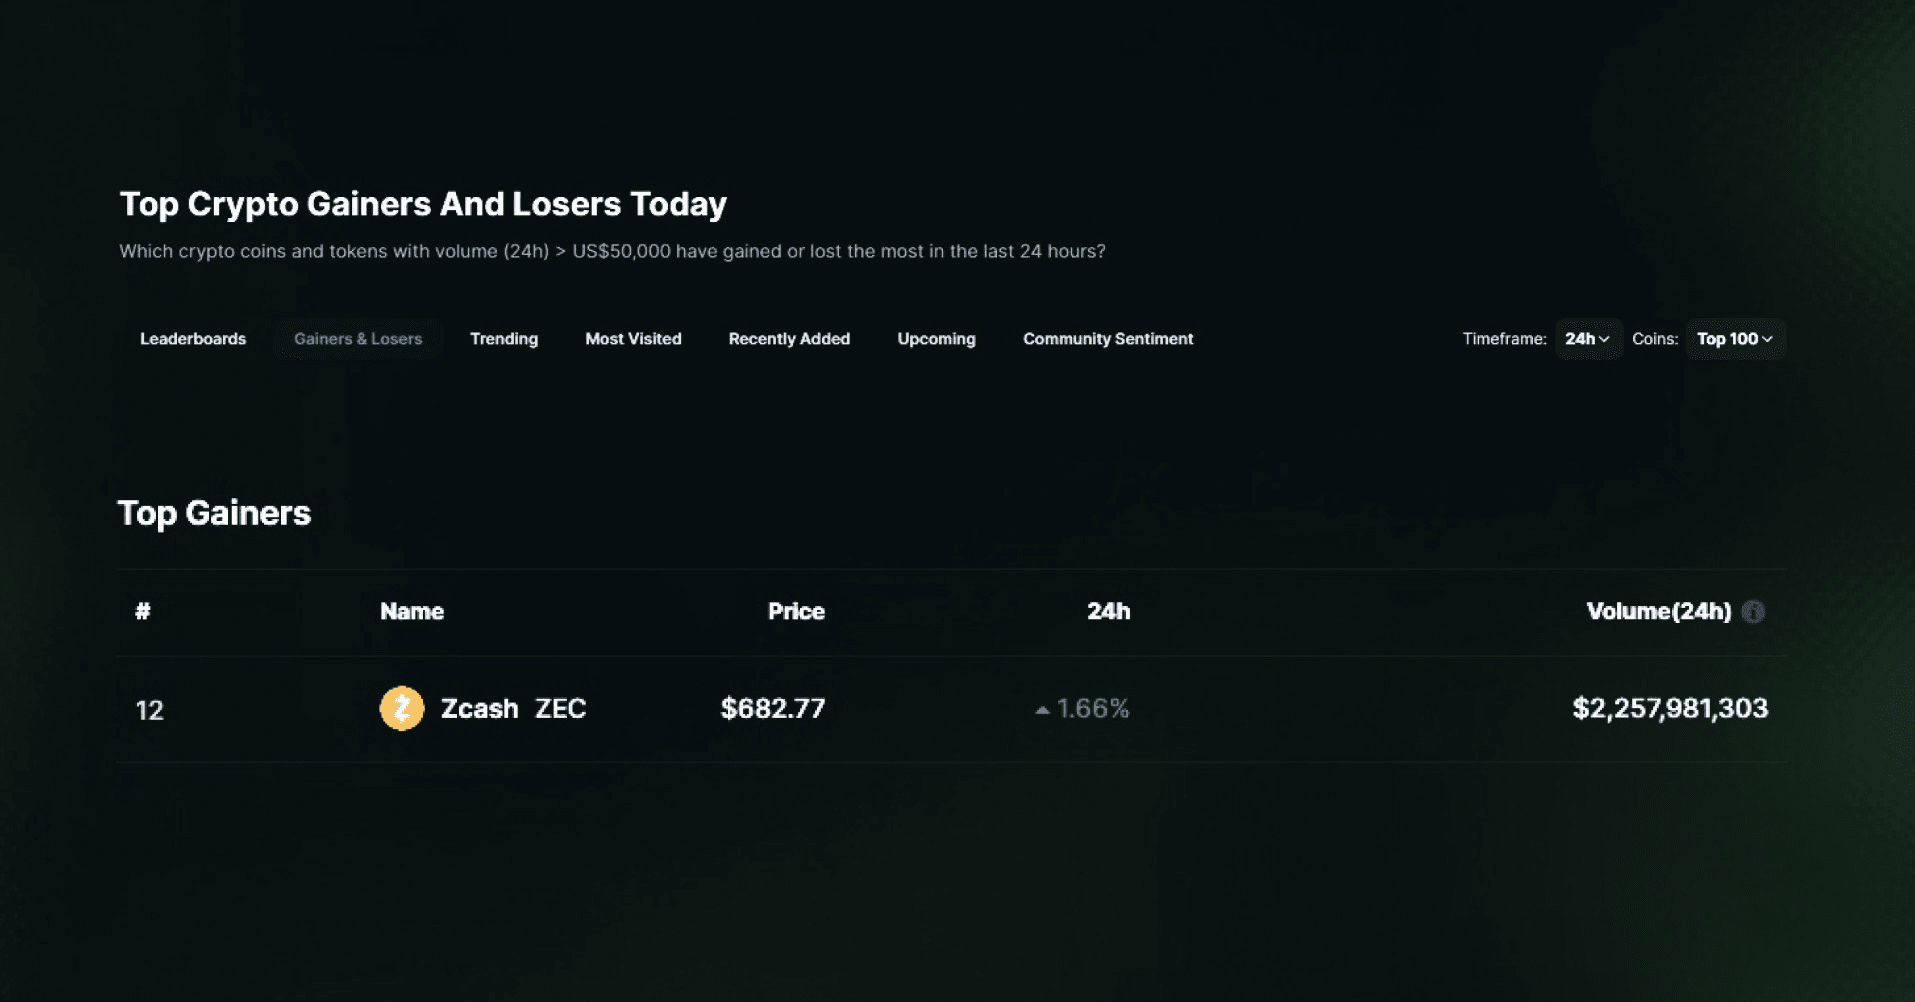Click the ZEC ticker symbol

(x=560, y=708)
